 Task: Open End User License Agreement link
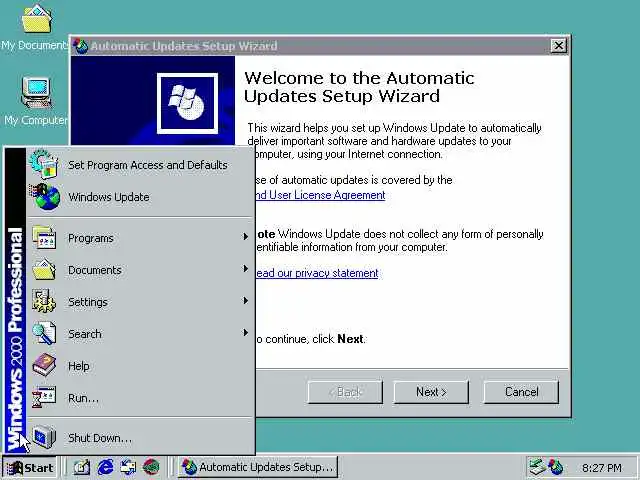tap(320, 195)
